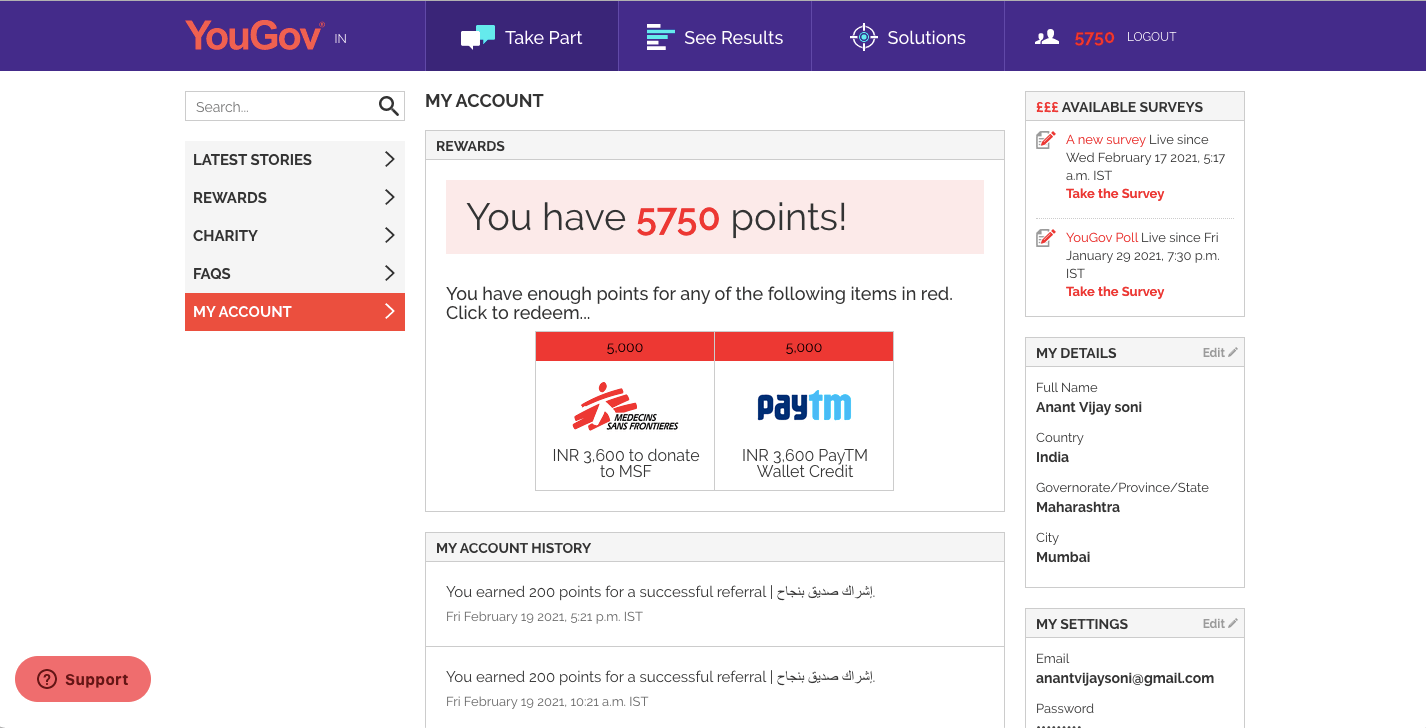The width and height of the screenshot is (1426, 728).
Task: Expand Latest Stories chevron arrow
Action: coord(390,159)
